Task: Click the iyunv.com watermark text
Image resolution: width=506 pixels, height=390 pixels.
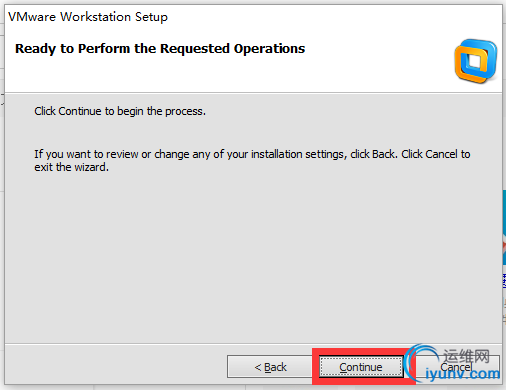Action: click(463, 374)
